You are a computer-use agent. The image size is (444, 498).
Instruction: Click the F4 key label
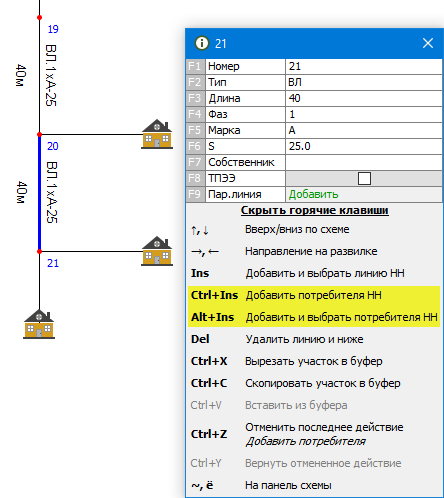(x=195, y=114)
